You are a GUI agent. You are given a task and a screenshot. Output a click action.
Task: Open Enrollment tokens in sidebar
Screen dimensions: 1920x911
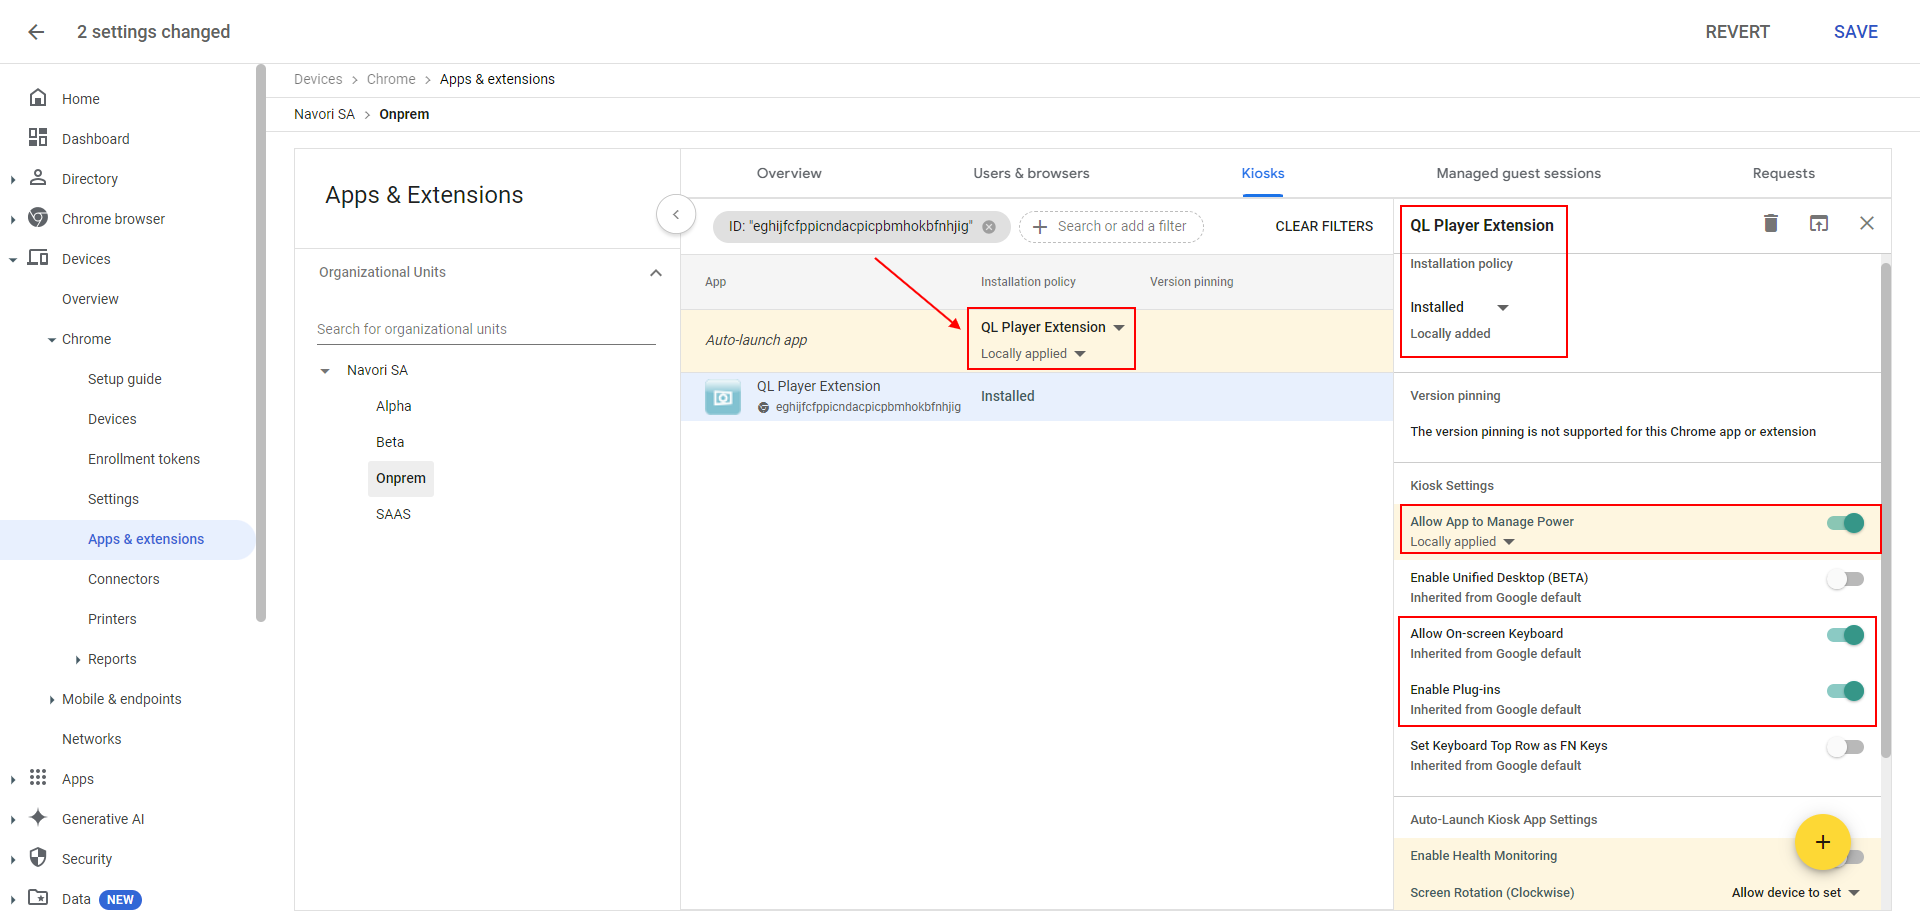144,459
